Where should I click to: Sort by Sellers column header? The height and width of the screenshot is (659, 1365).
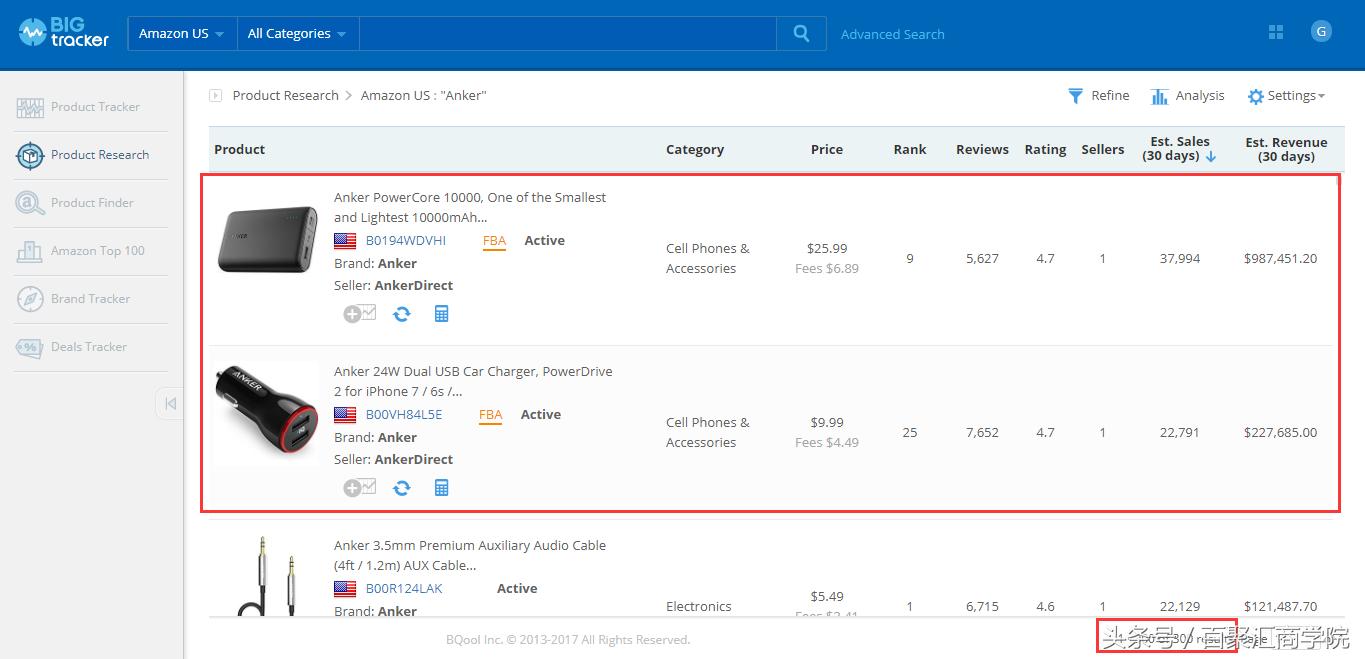[x=1102, y=149]
